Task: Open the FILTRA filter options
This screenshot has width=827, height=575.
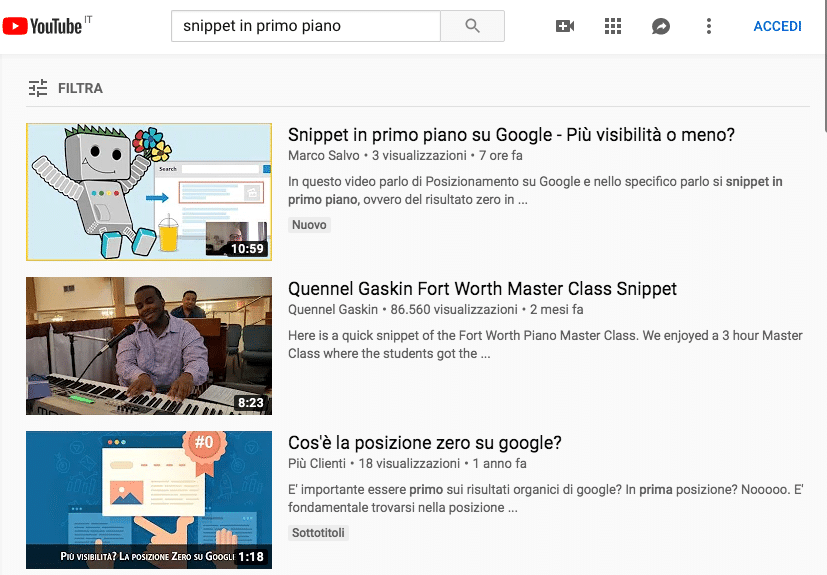Action: (66, 88)
